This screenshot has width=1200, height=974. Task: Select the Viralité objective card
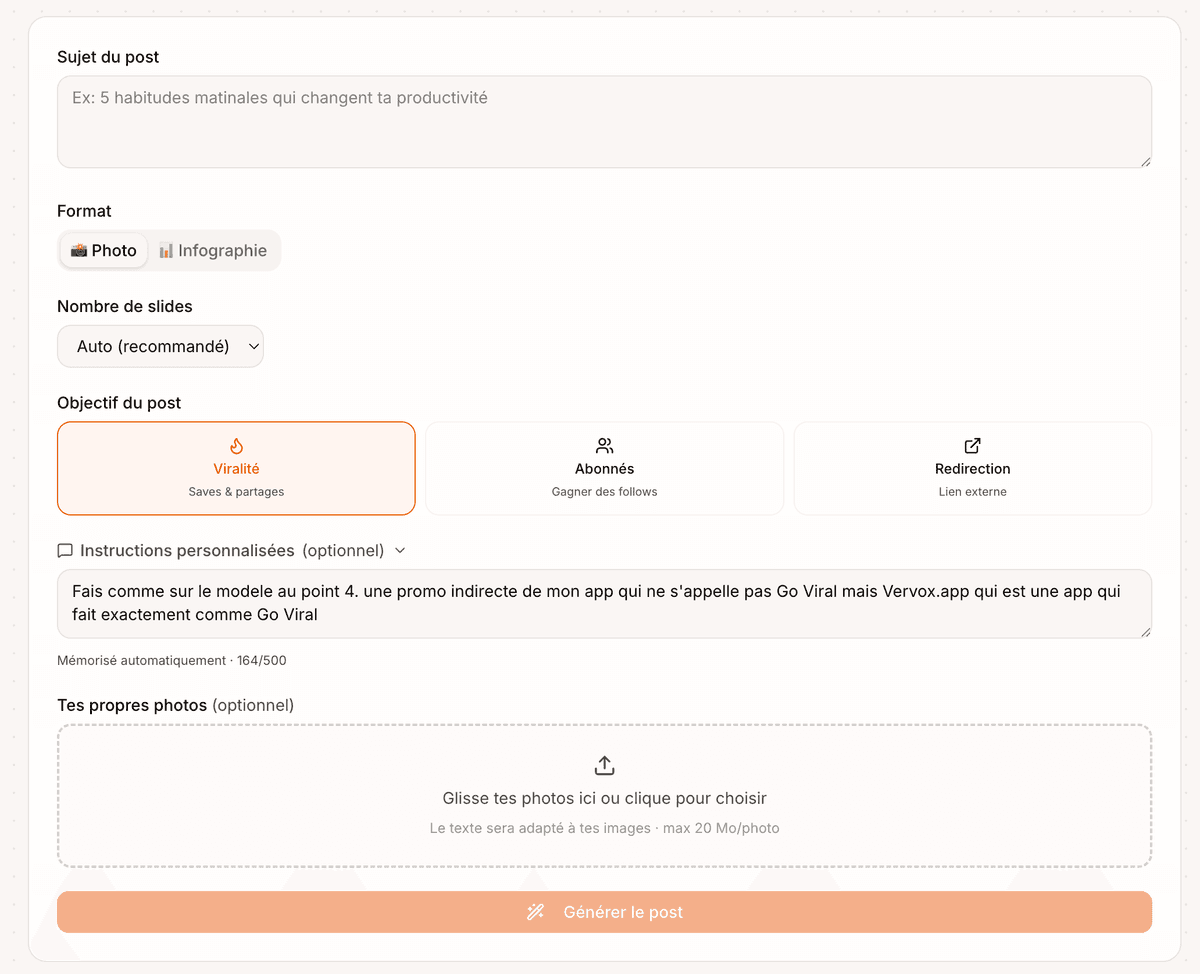[x=236, y=468]
